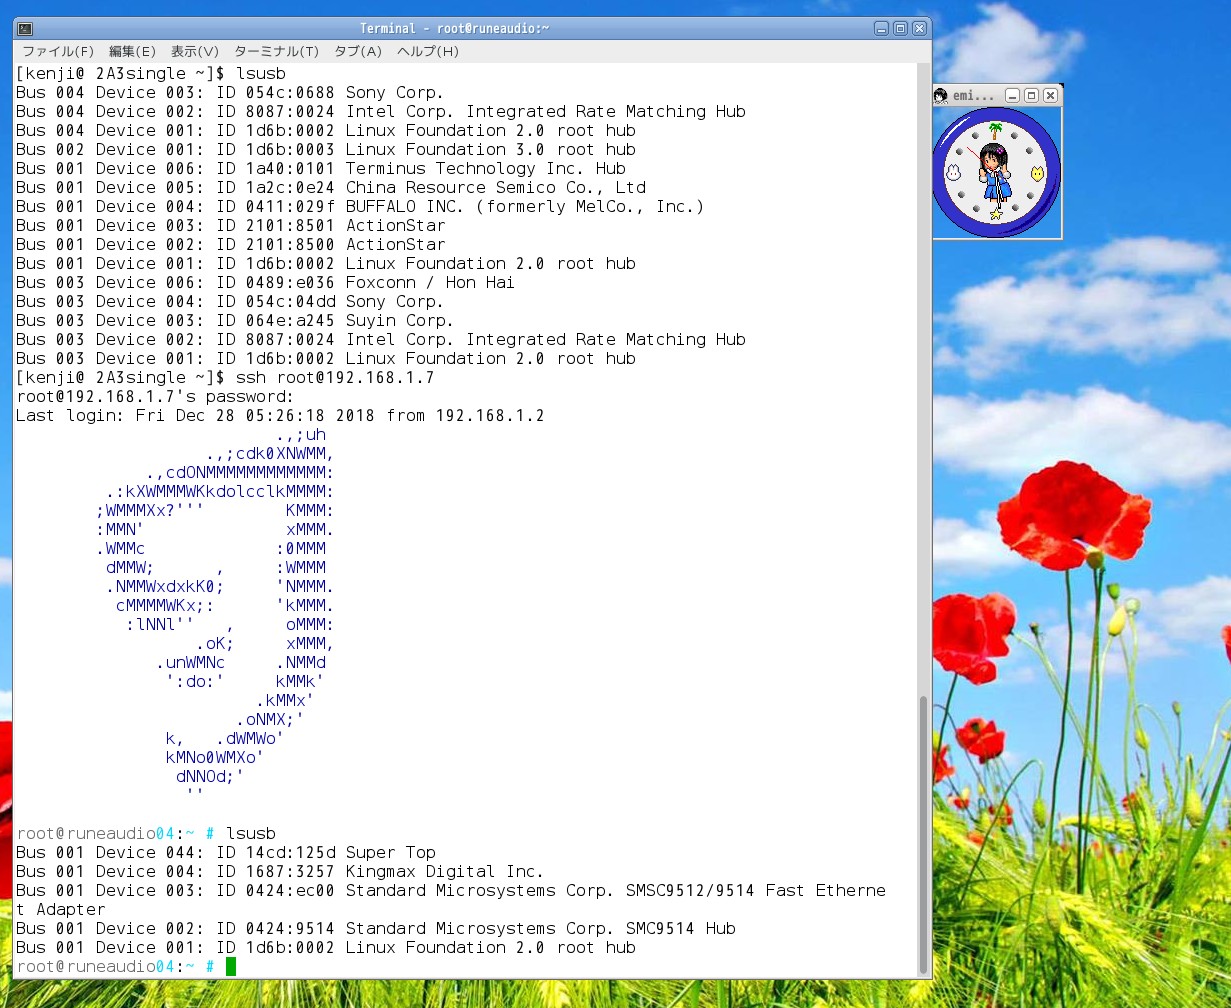The height and width of the screenshot is (1008, 1231).
Task: Close the emi clock widget
Action: pyautogui.click(x=1050, y=96)
